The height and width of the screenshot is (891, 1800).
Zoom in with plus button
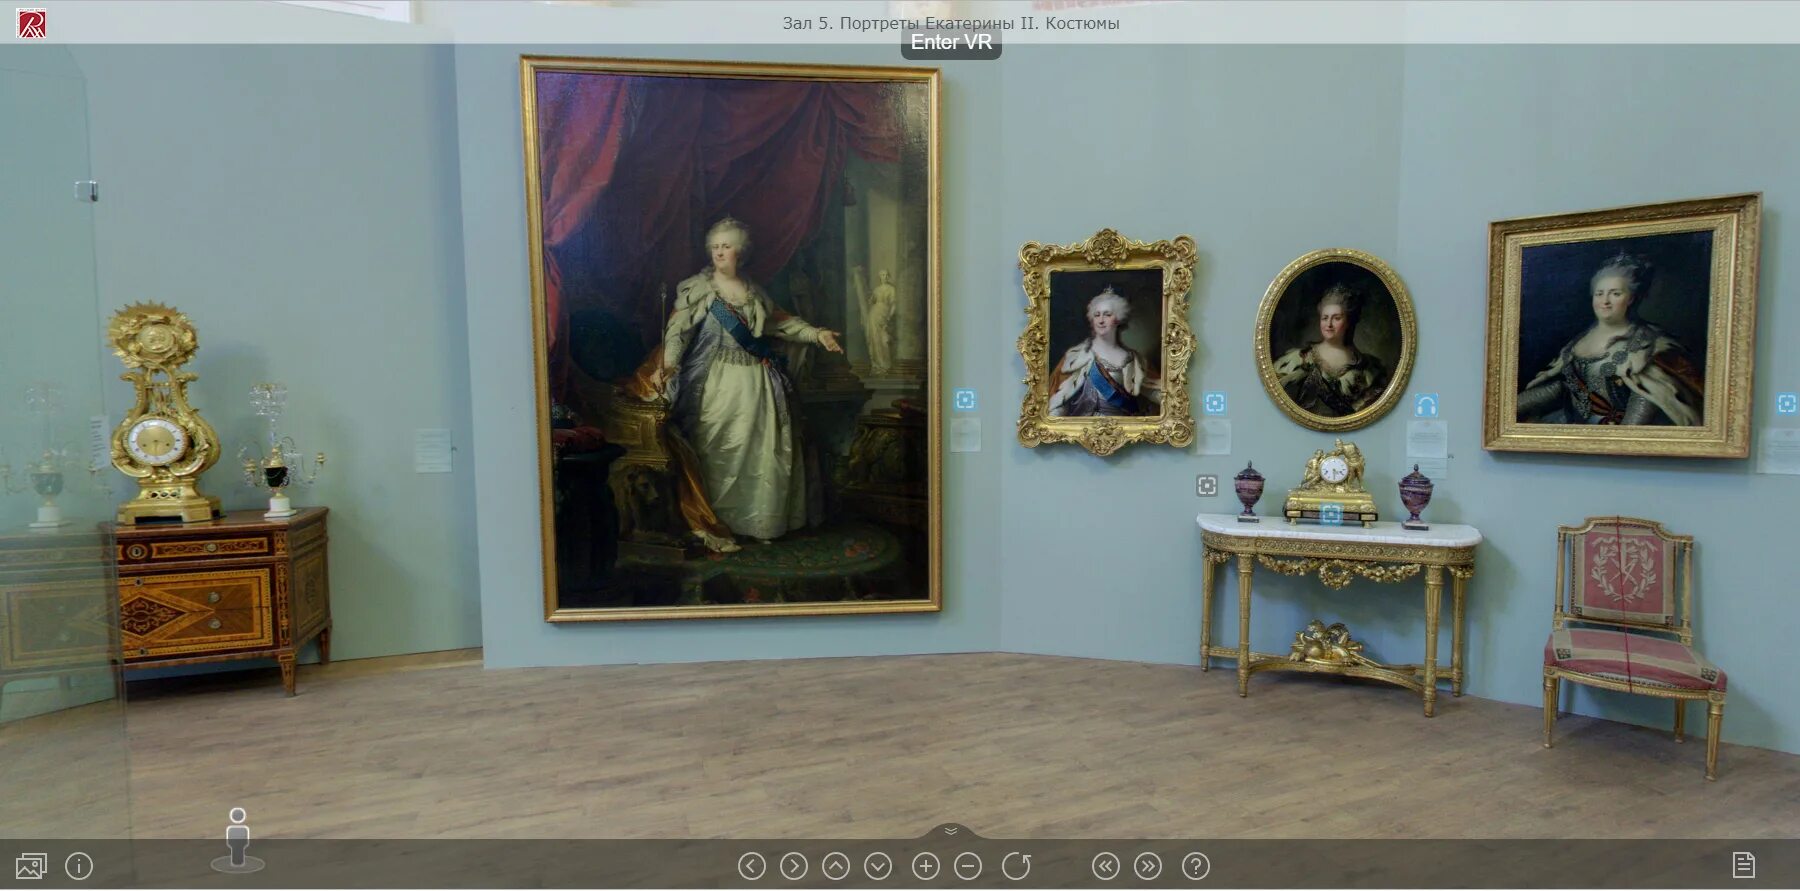click(x=926, y=866)
